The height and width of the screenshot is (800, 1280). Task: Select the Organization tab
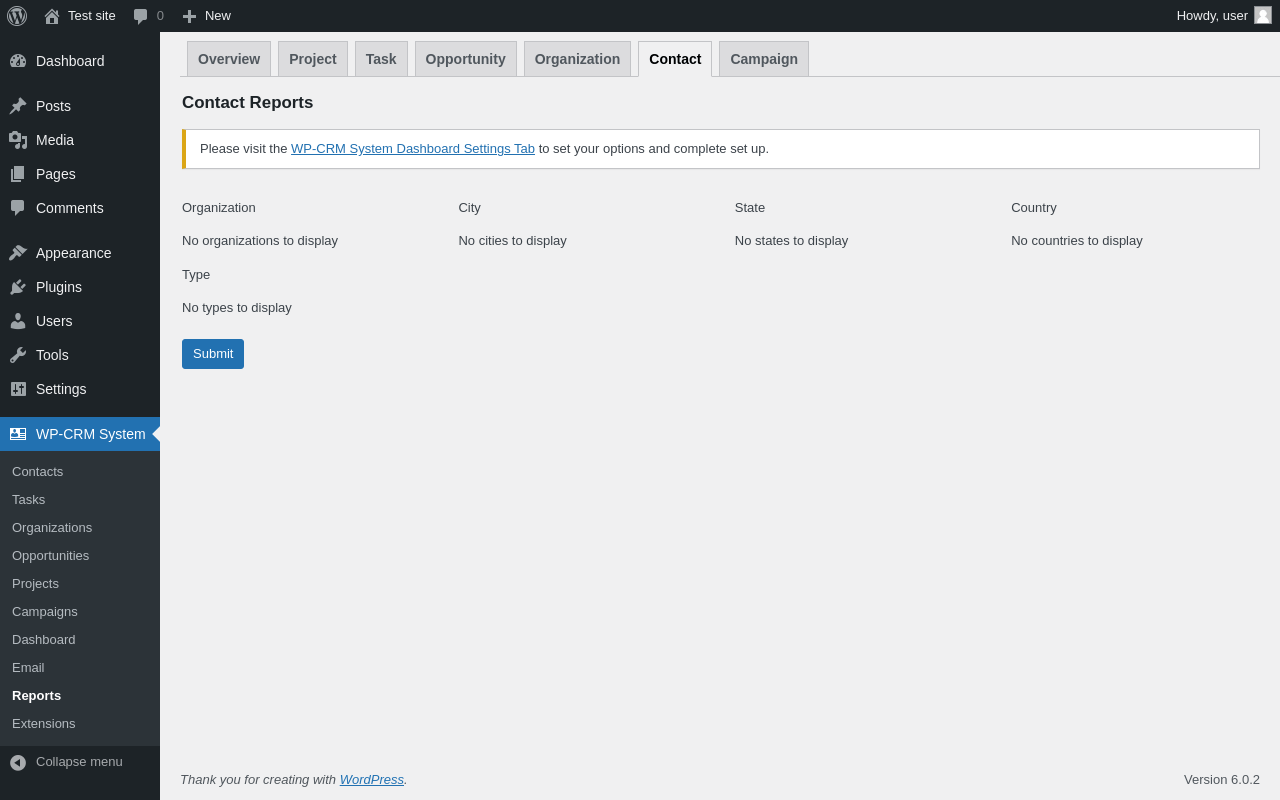[577, 59]
